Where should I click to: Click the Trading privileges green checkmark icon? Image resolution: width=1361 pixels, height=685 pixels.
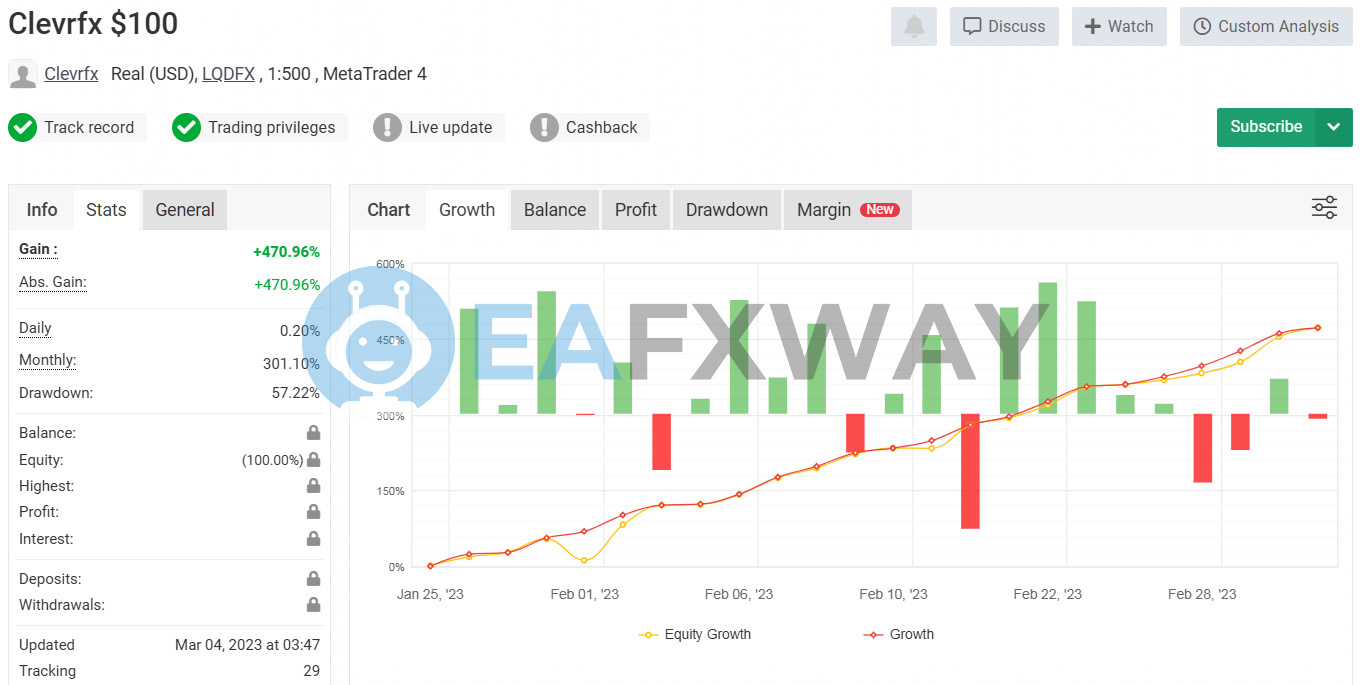pyautogui.click(x=186, y=127)
